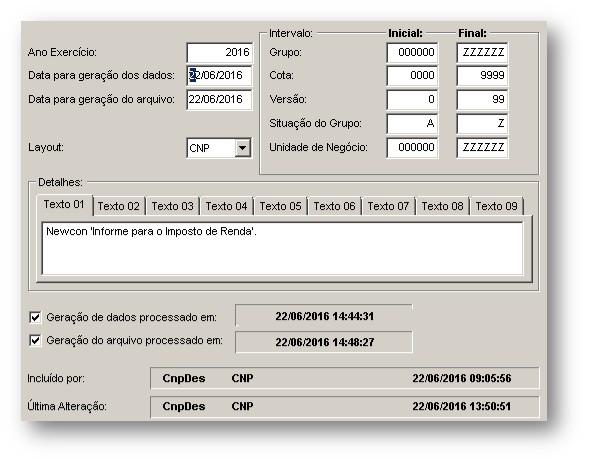Screen dimensions: 589x463
Task: Open the Layout dropdown arrow
Action: pos(243,148)
